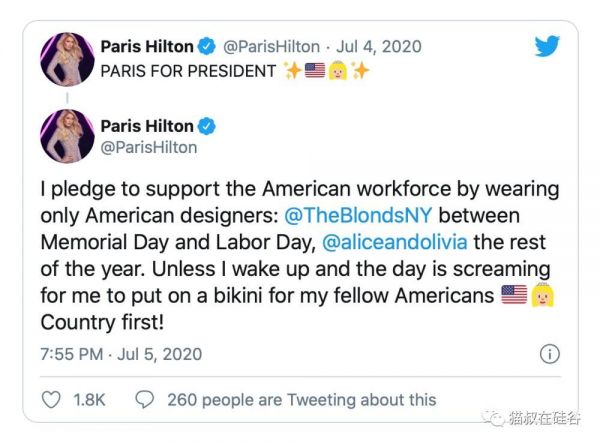Click the 1.8K likes count
Screen dimensions: 600x444
[x=89, y=399]
